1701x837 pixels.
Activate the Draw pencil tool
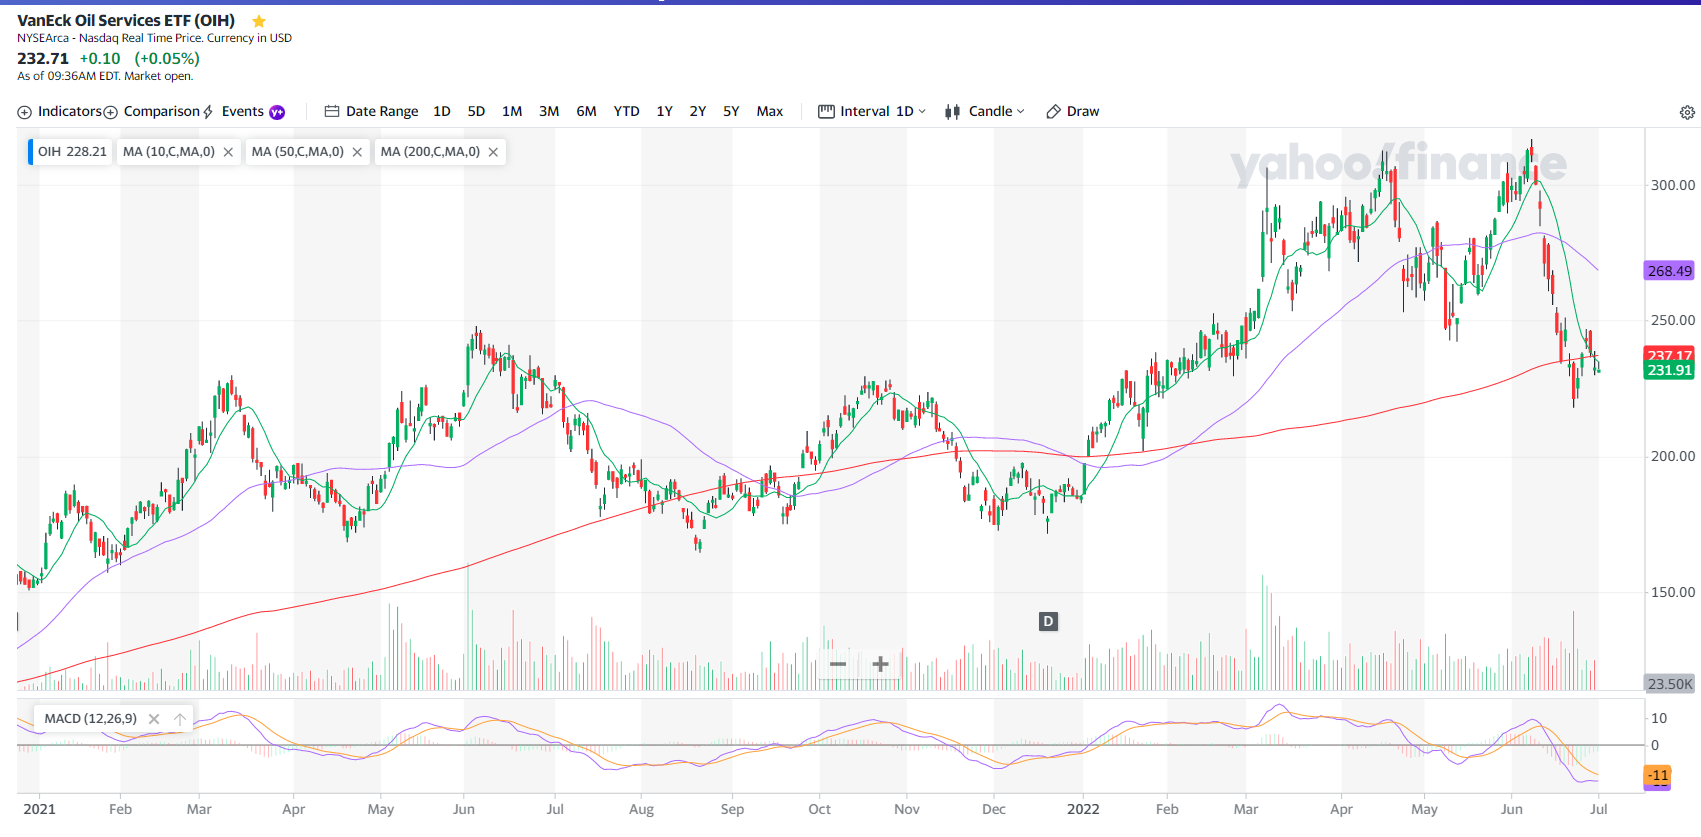(x=1072, y=112)
